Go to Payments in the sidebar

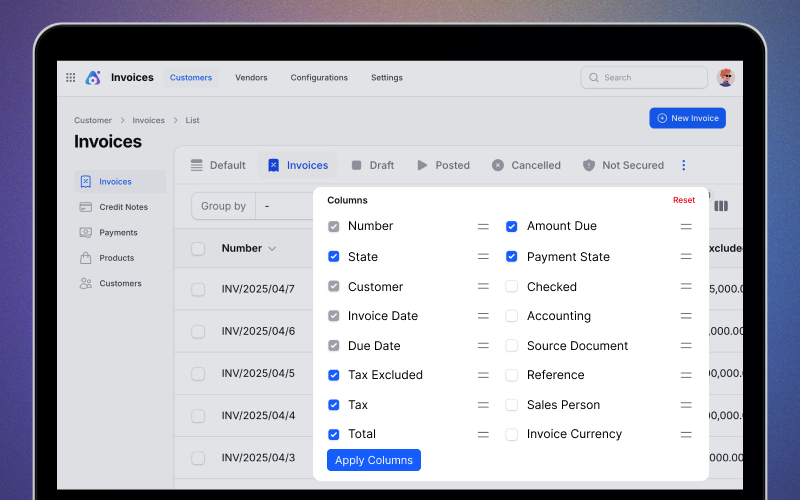118,233
